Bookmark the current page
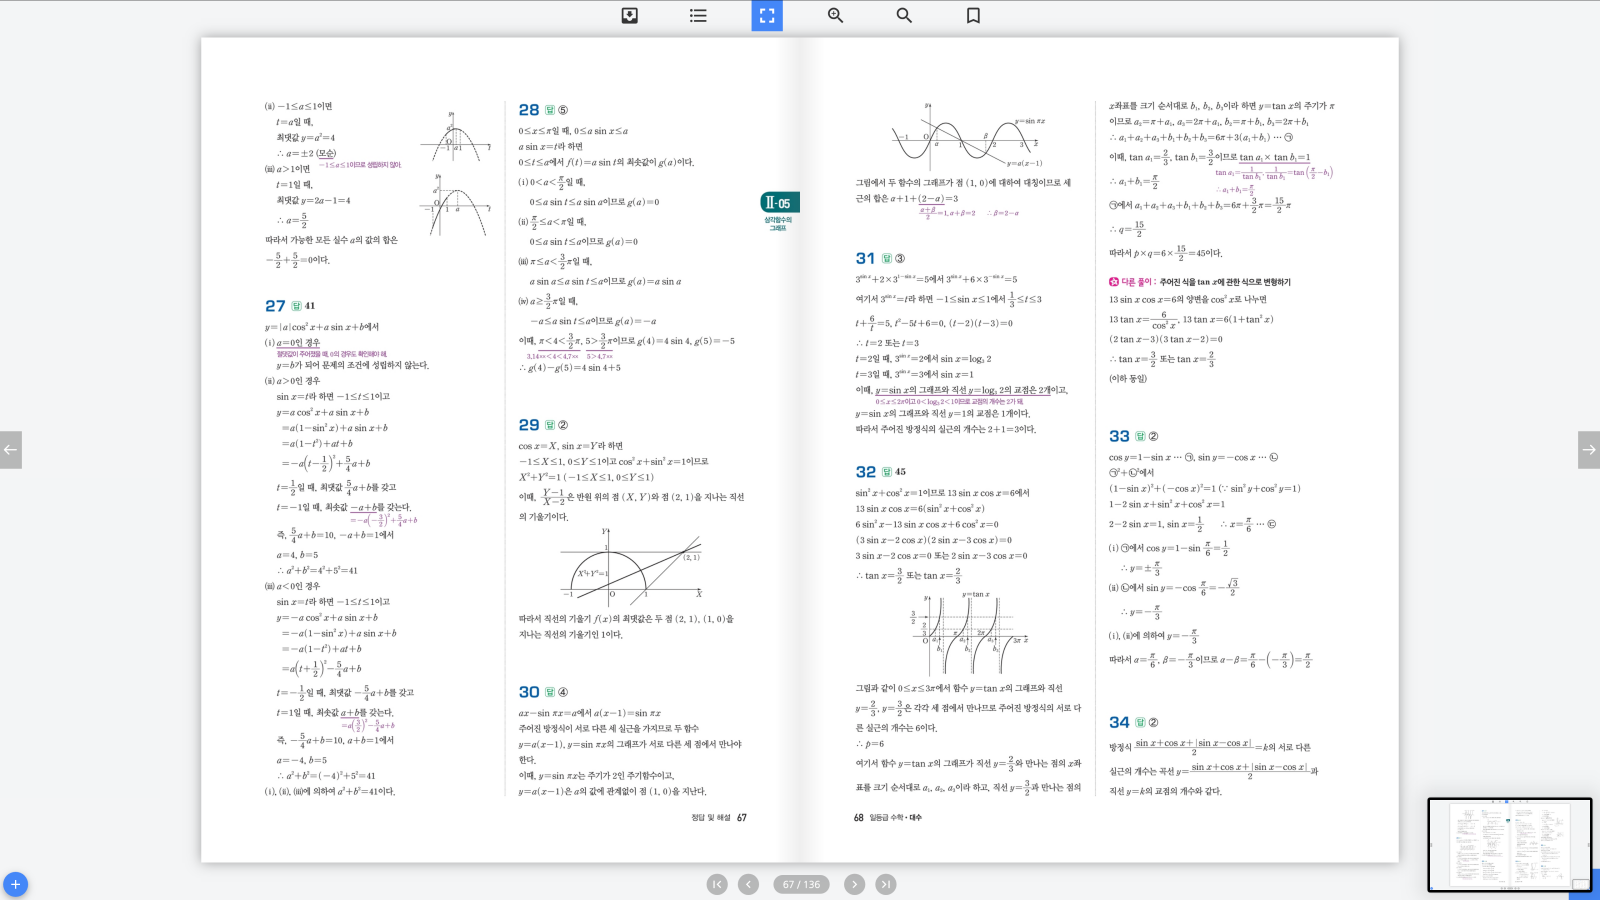Screen dimensions: 1600x900 click(x=973, y=16)
